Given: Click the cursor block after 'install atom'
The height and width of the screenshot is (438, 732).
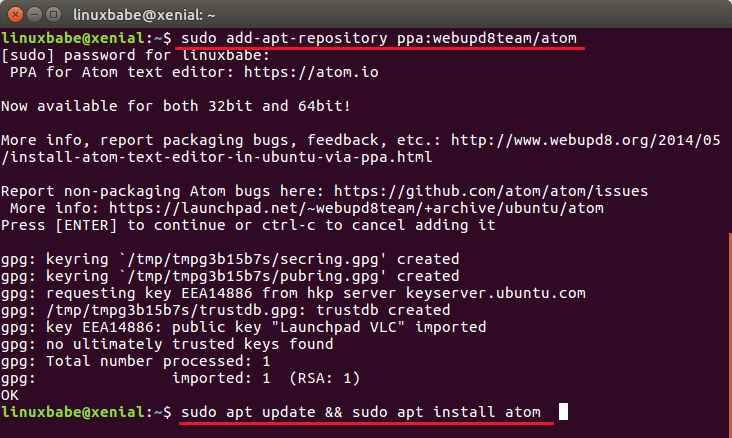Looking at the screenshot, I should 563,412.
